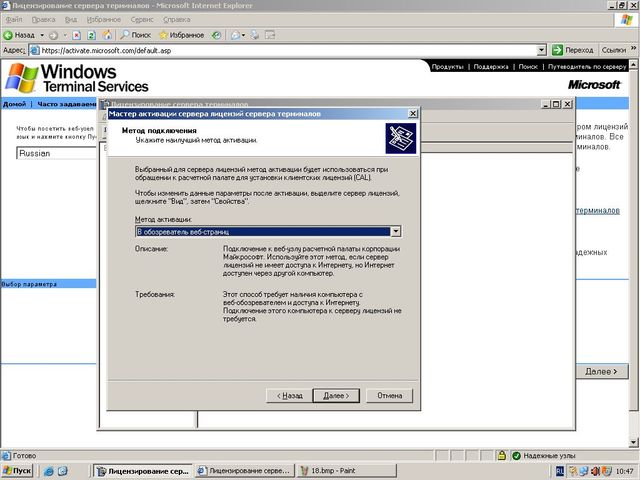Open the History icon in IE toolbar
640x480 pixels.
point(216,35)
